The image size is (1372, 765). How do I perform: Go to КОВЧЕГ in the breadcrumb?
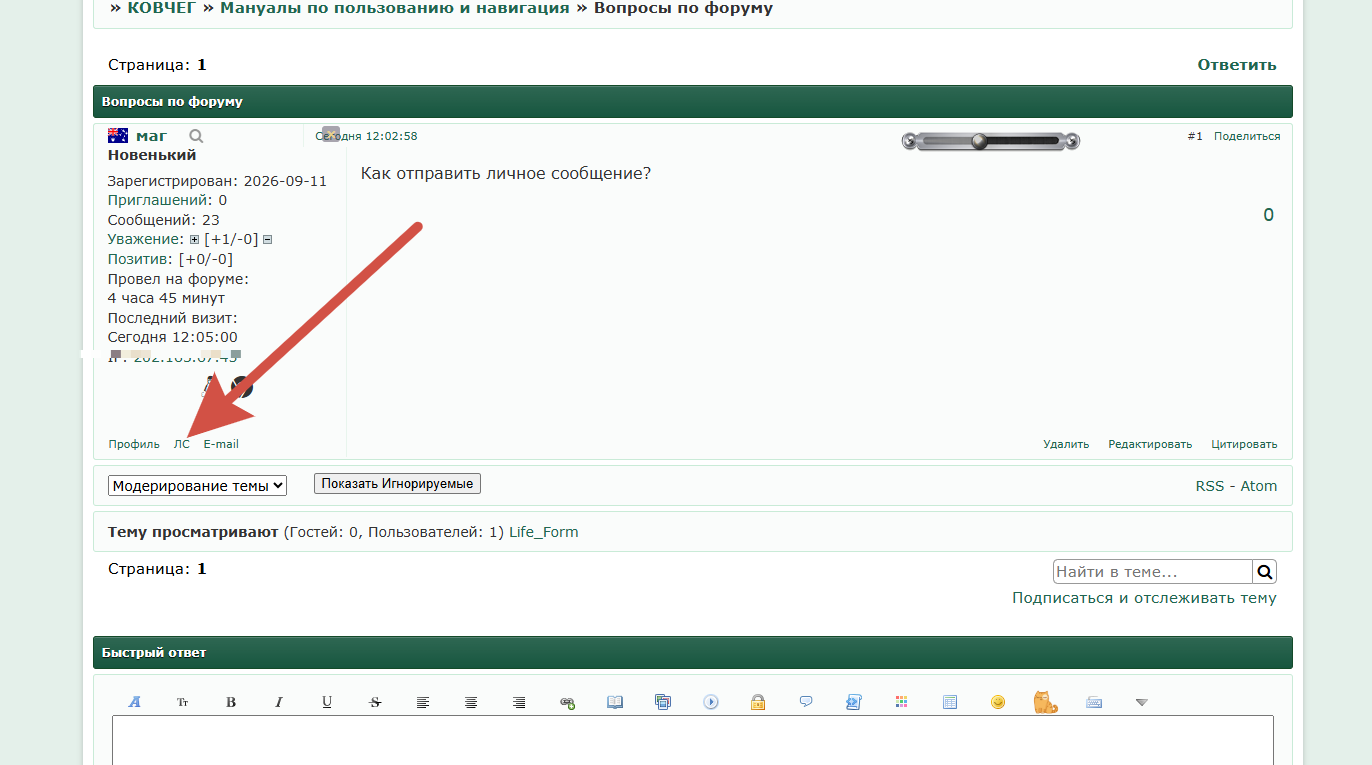pos(162,8)
